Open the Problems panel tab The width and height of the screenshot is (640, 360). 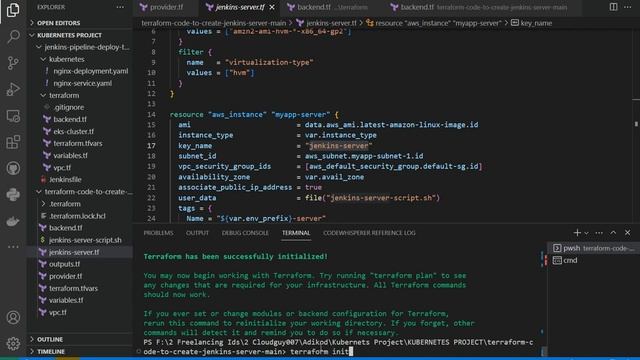tap(158, 233)
